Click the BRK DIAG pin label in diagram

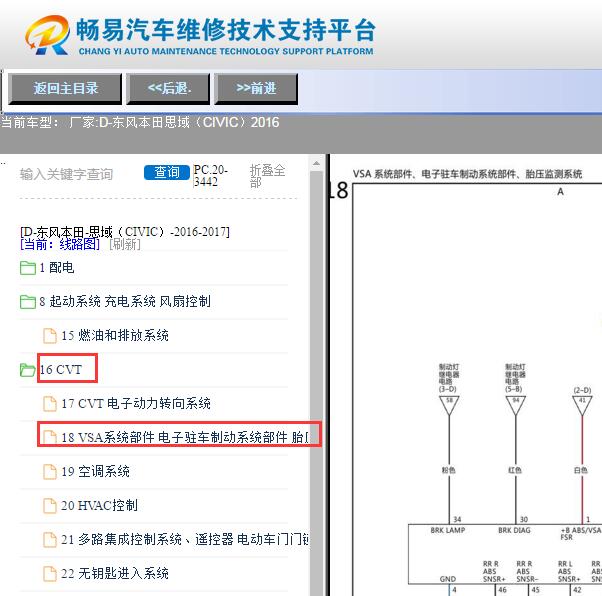click(x=514, y=530)
